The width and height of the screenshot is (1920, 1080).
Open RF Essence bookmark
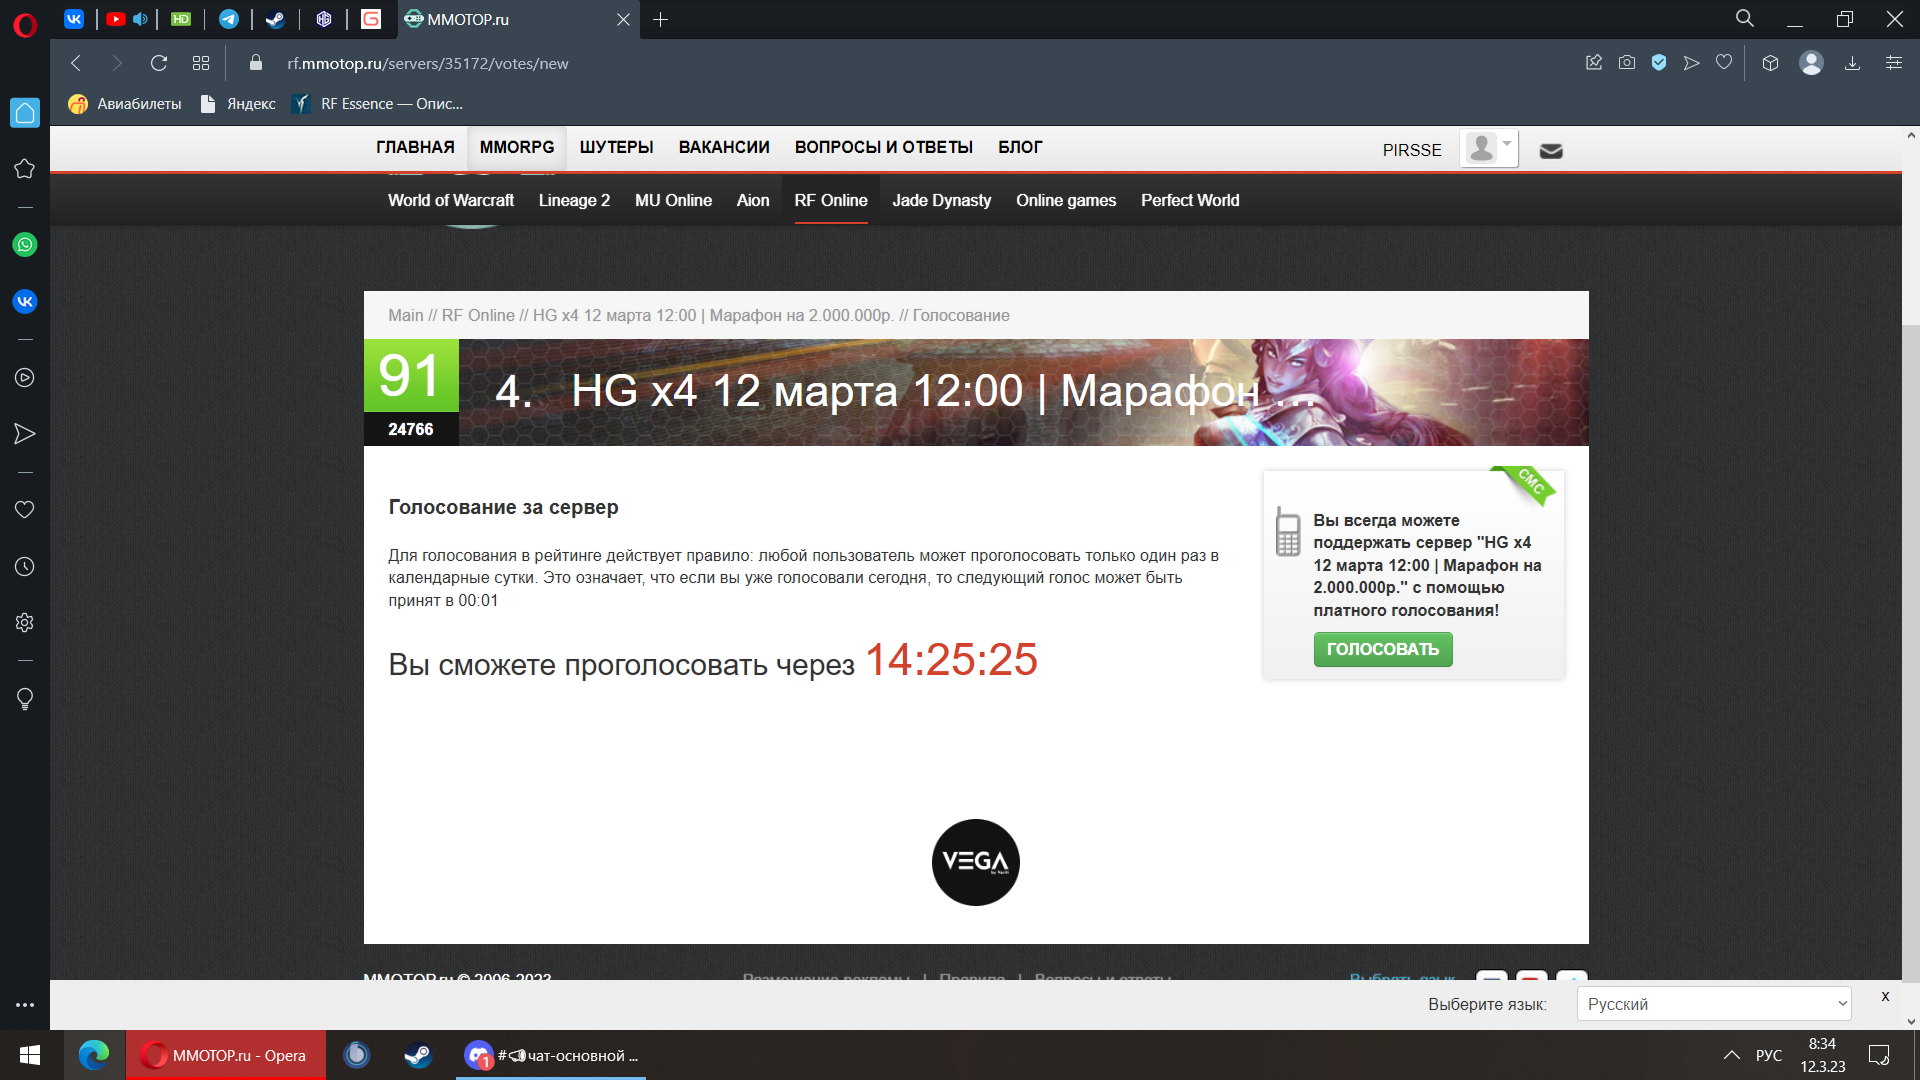coord(378,104)
